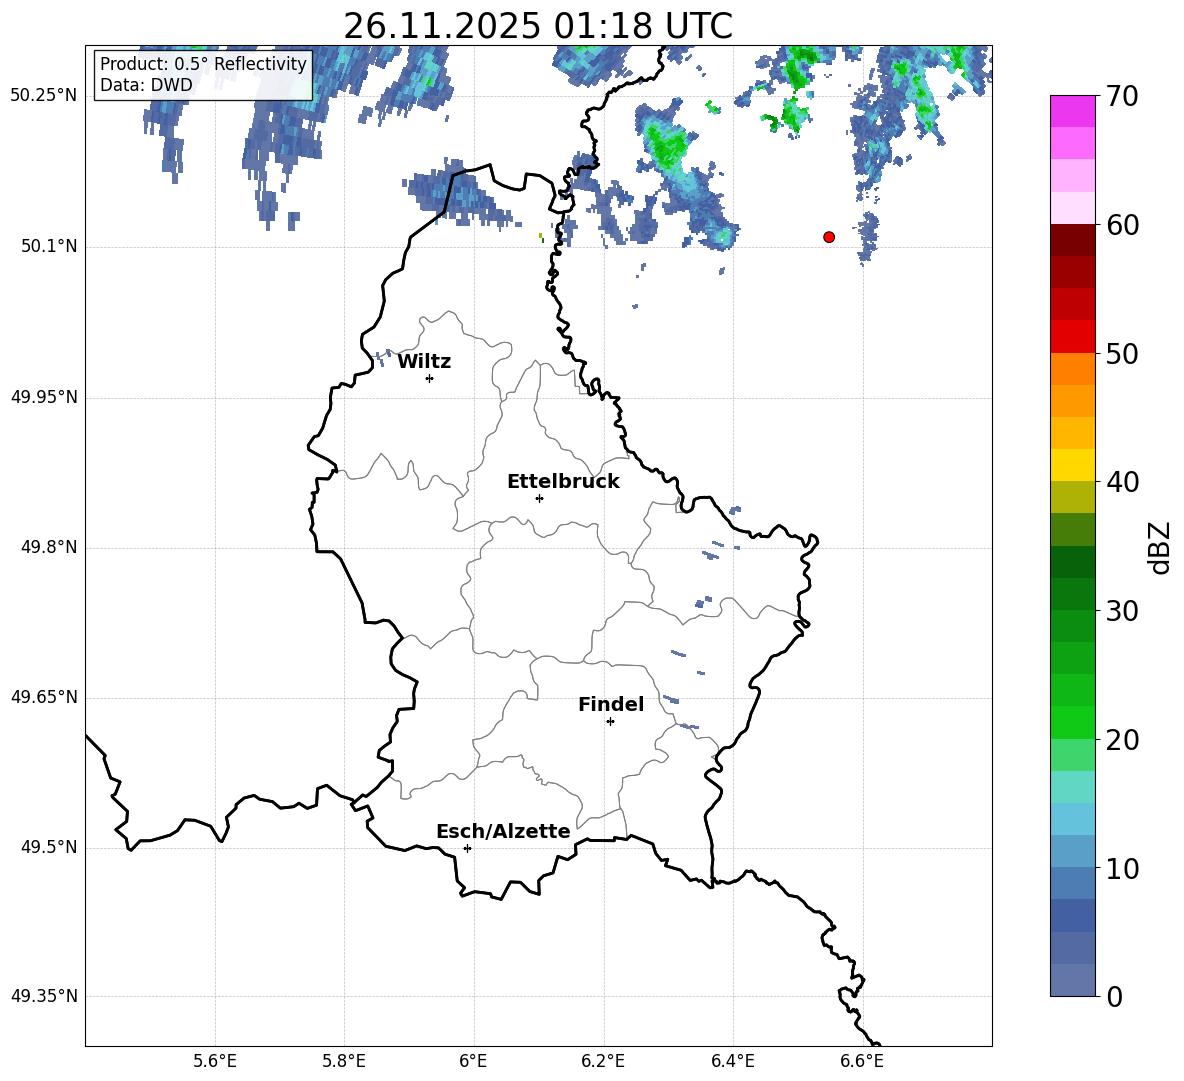Click the Esch/Alzette station cross marker
1184x1081 pixels.
click(x=467, y=848)
